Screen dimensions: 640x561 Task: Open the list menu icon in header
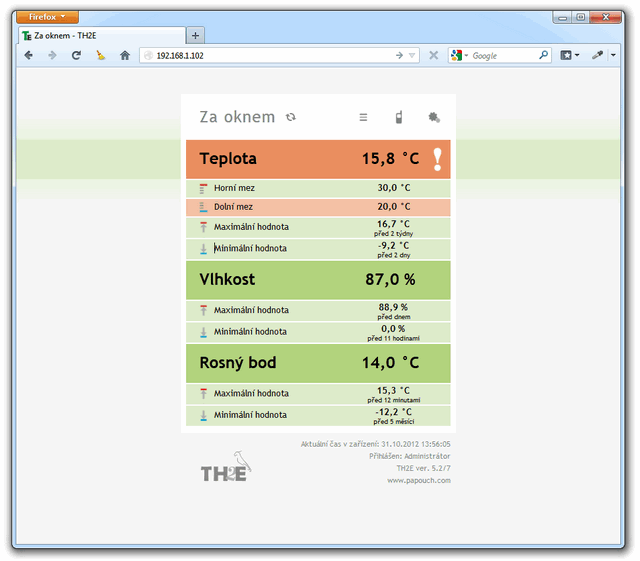(x=363, y=117)
